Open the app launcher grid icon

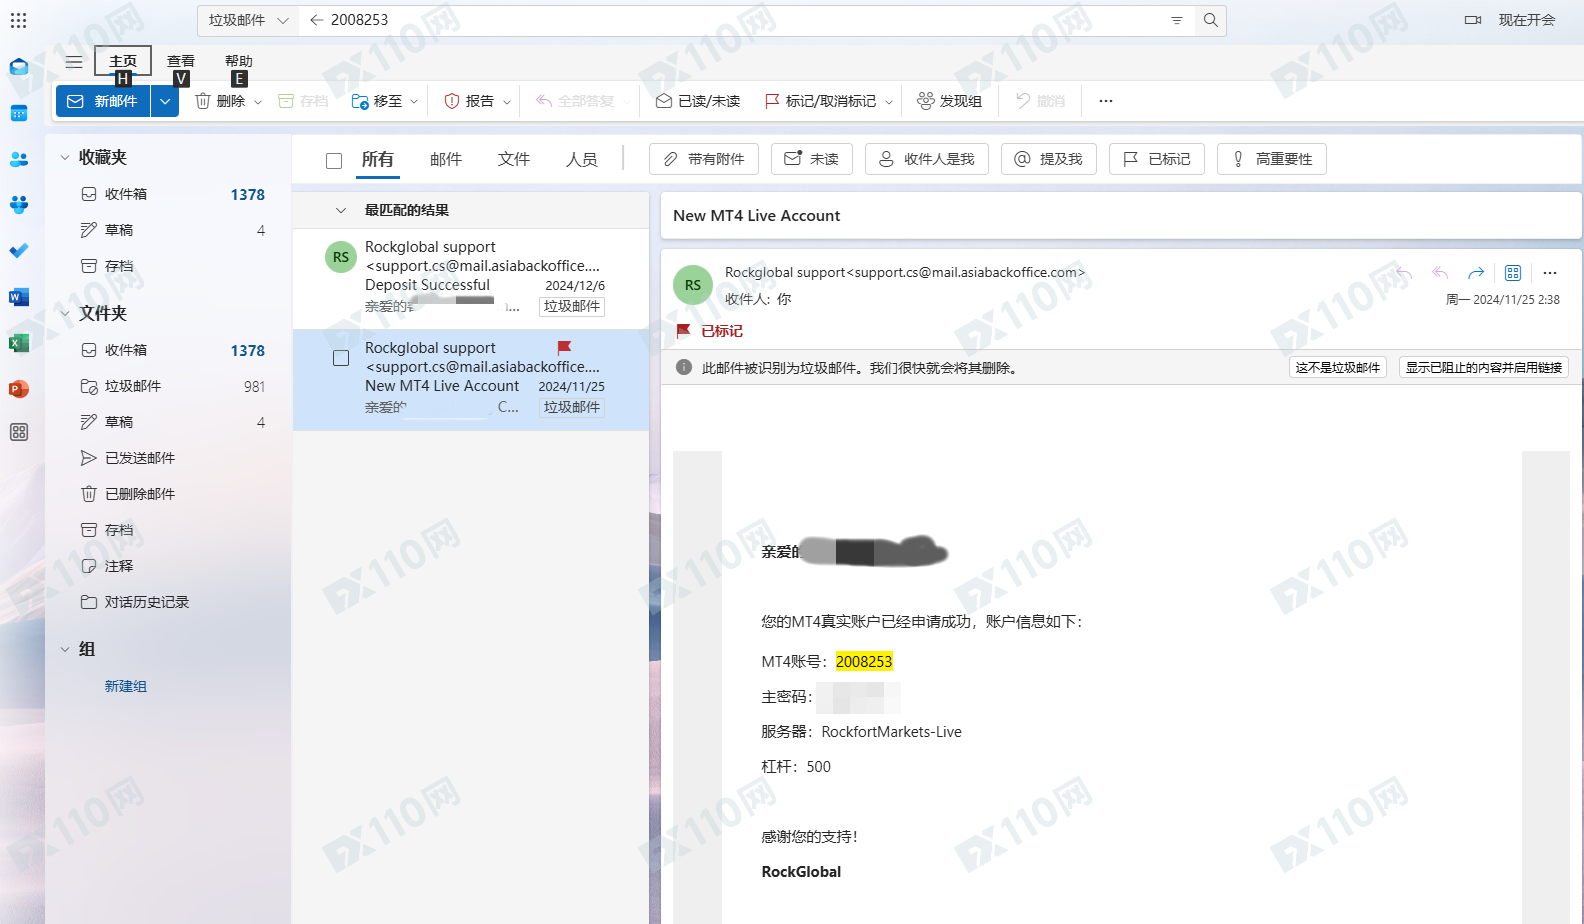18,20
